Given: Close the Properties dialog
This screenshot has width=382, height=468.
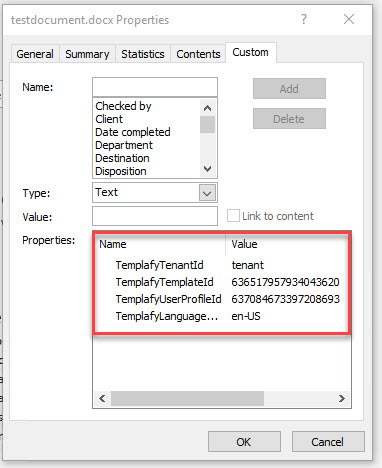Looking at the screenshot, I should (349, 19).
